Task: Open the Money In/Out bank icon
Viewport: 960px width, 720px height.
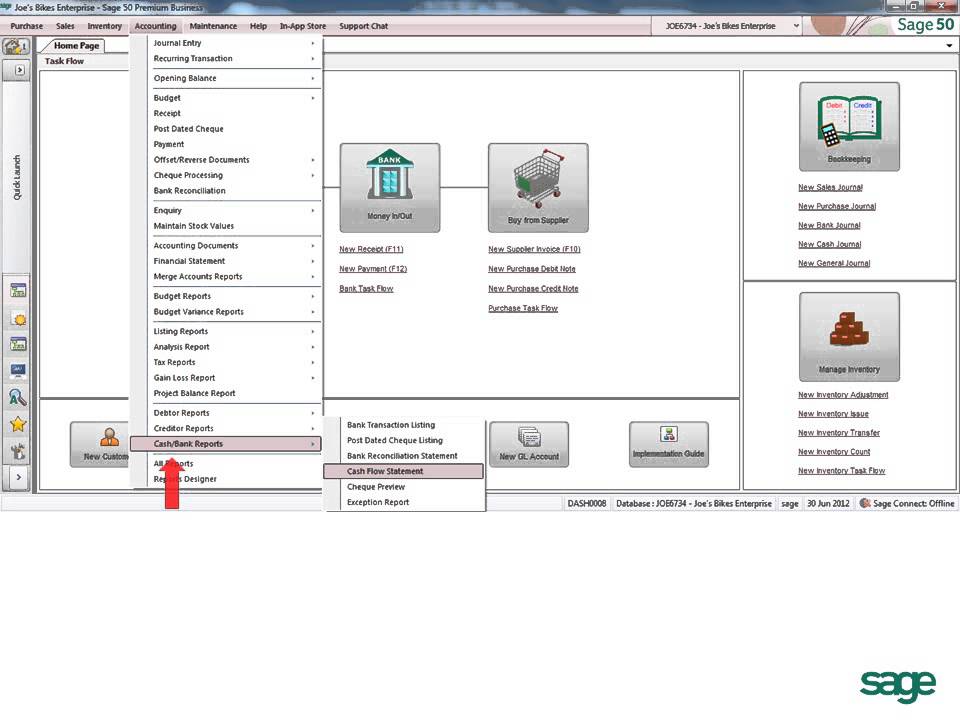Action: pos(389,187)
